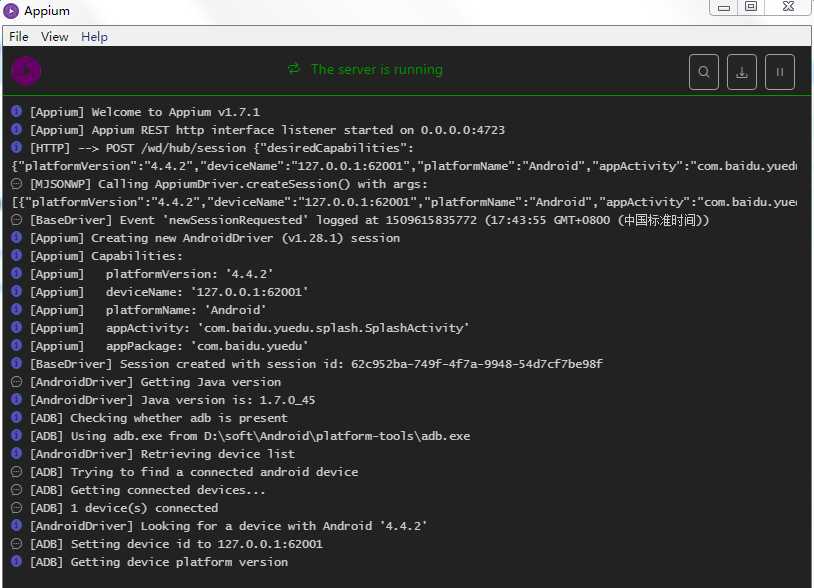
Task: Click the 'Creating new AndroidDriver (v1.28.1) session' log line
Action: pos(215,238)
